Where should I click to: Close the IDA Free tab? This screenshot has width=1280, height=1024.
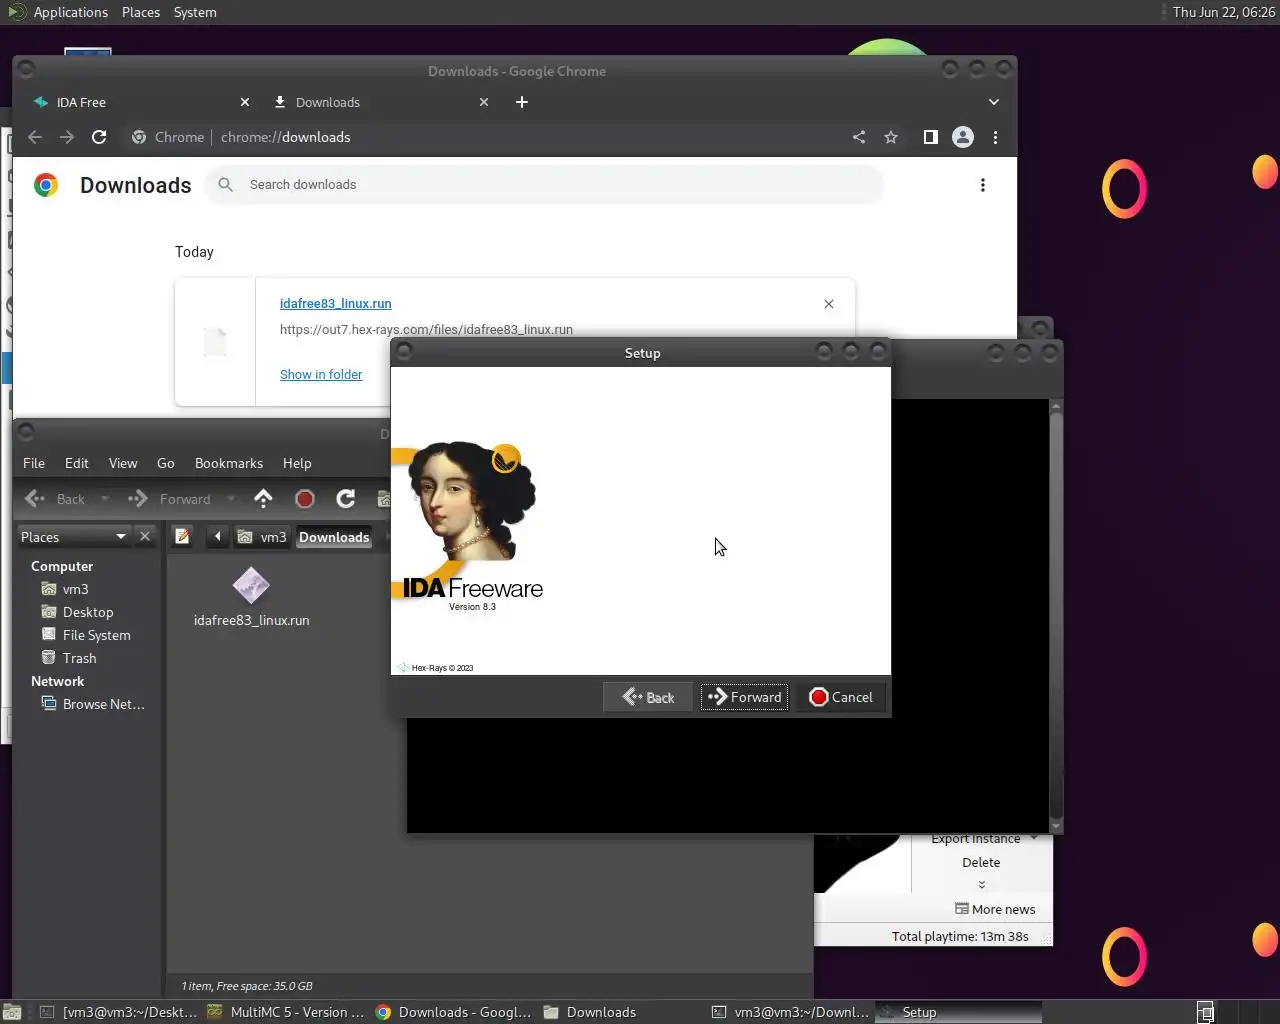coord(245,102)
